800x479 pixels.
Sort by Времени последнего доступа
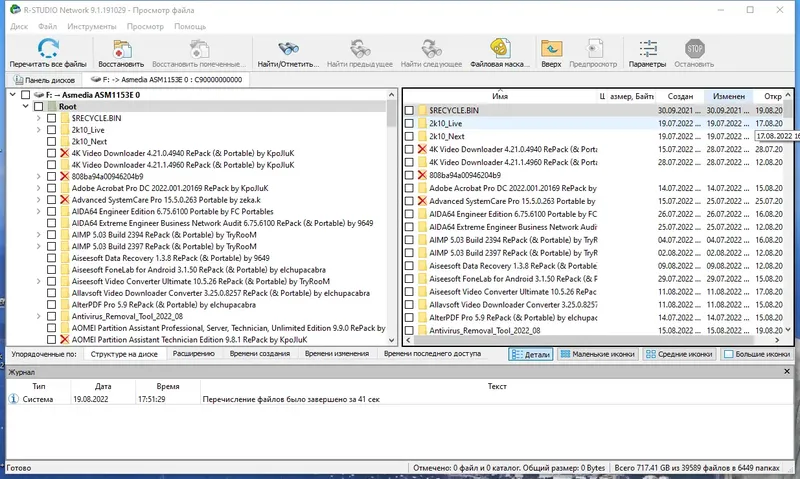tap(432, 354)
